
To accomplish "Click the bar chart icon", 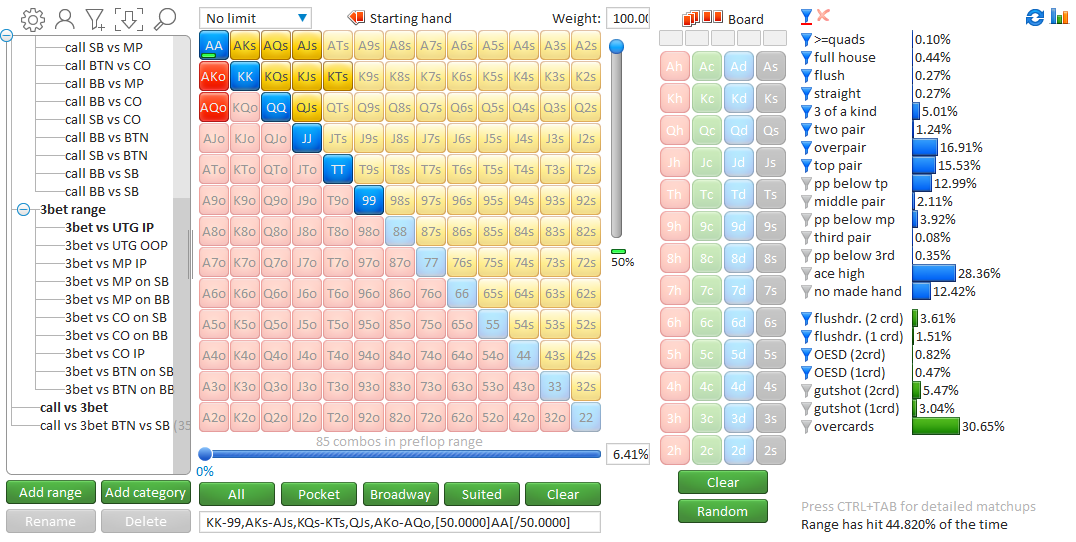I will [1060, 16].
